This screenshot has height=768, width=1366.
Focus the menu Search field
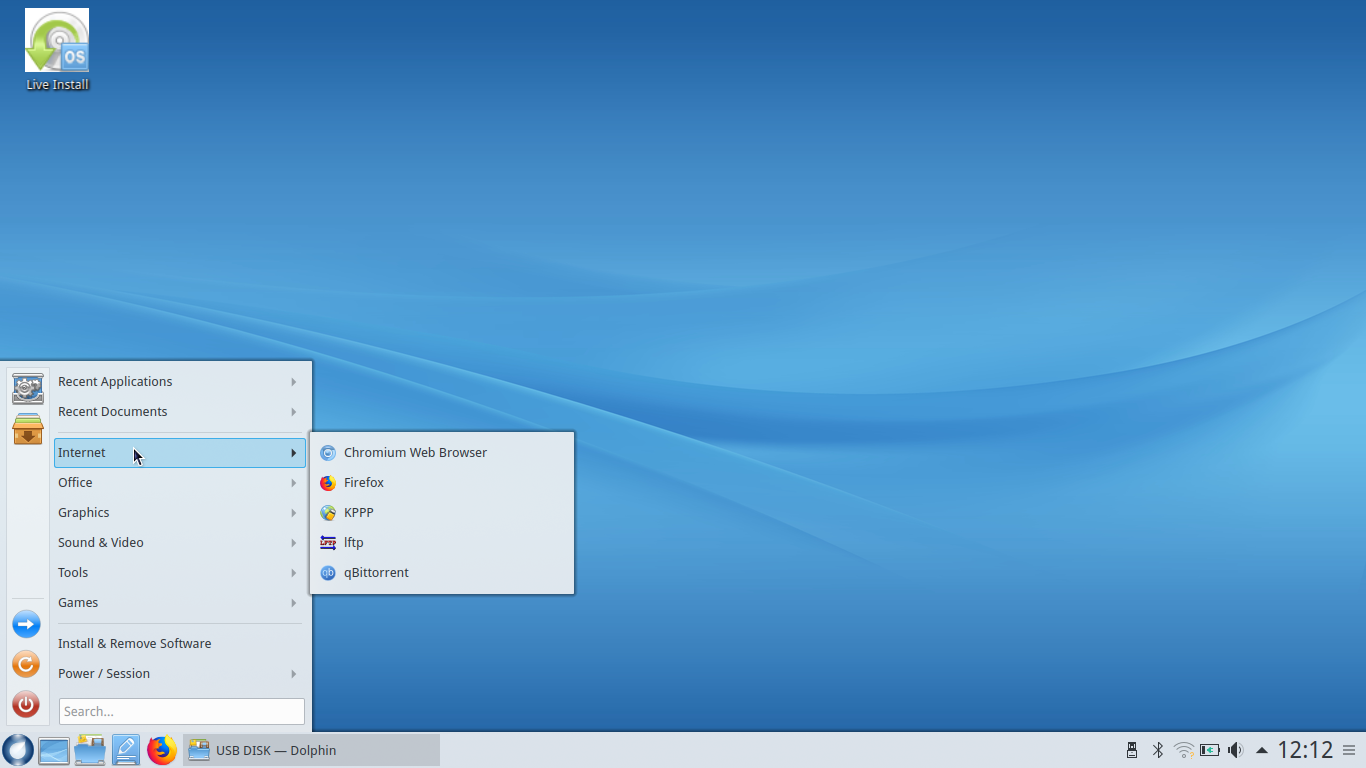[x=182, y=711]
